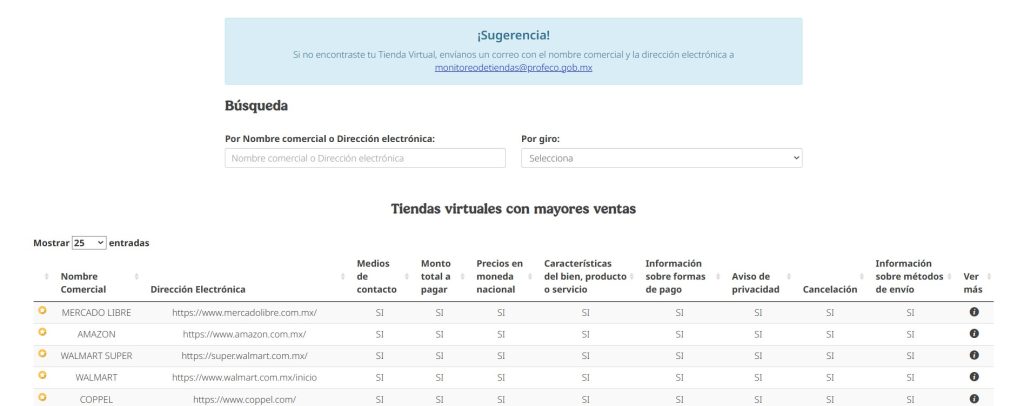The width and height of the screenshot is (1024, 406).
Task: Expand the WALMART SUPER row with the yellow icon
Action: (42, 354)
